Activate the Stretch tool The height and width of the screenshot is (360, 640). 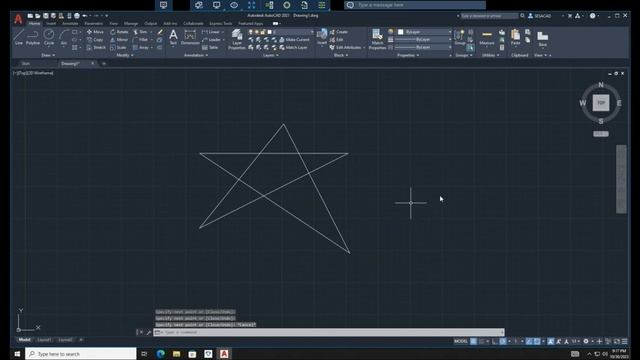click(x=96, y=47)
